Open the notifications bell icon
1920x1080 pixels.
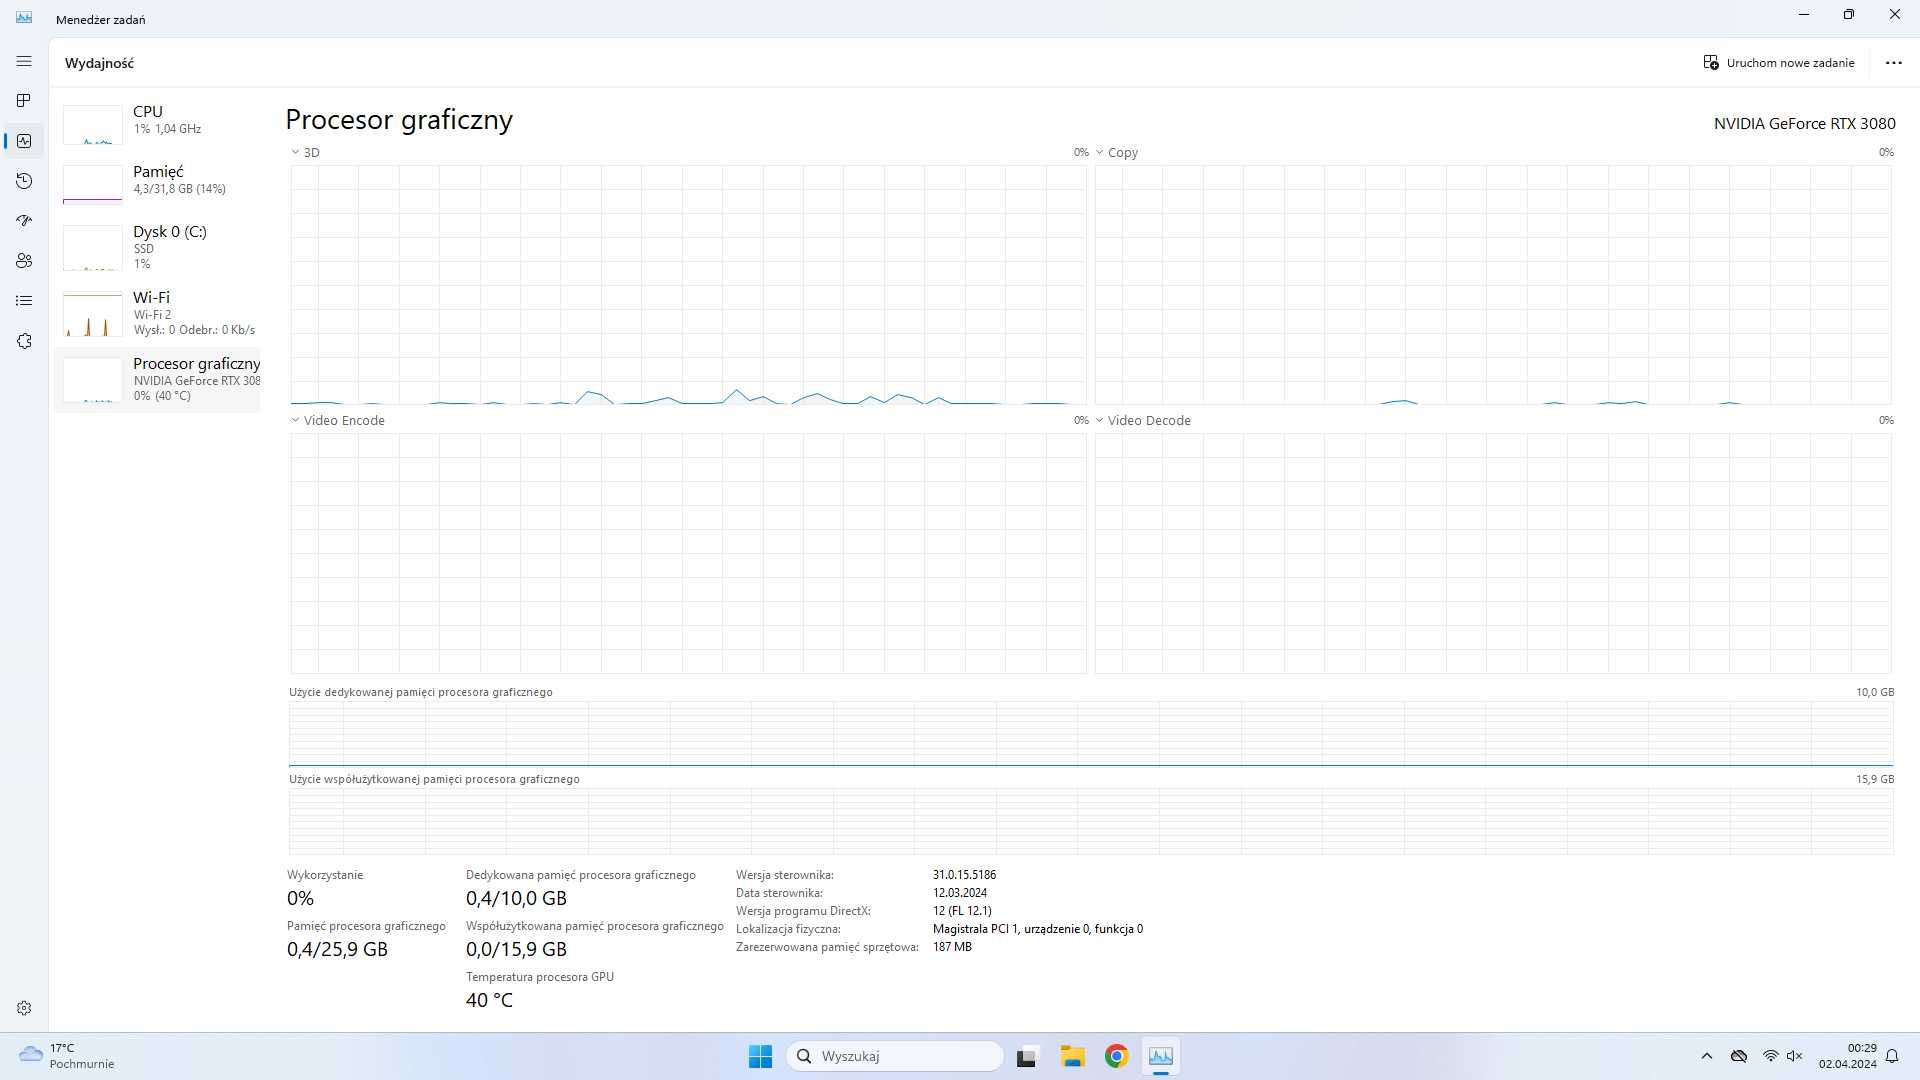tap(1892, 1056)
